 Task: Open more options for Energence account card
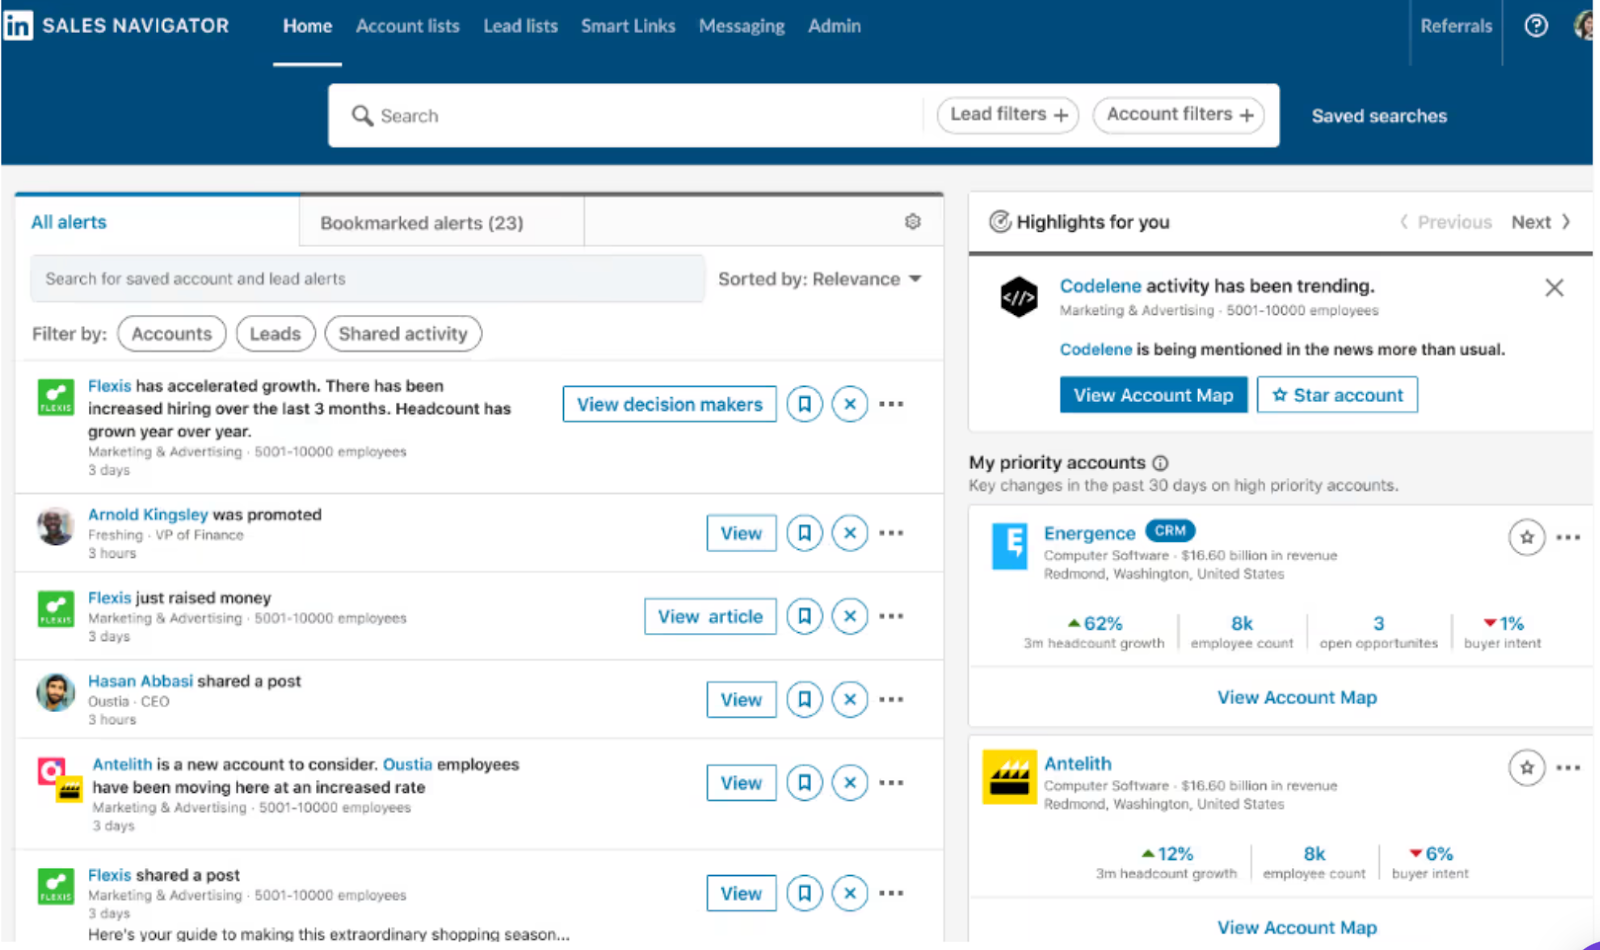point(1568,537)
